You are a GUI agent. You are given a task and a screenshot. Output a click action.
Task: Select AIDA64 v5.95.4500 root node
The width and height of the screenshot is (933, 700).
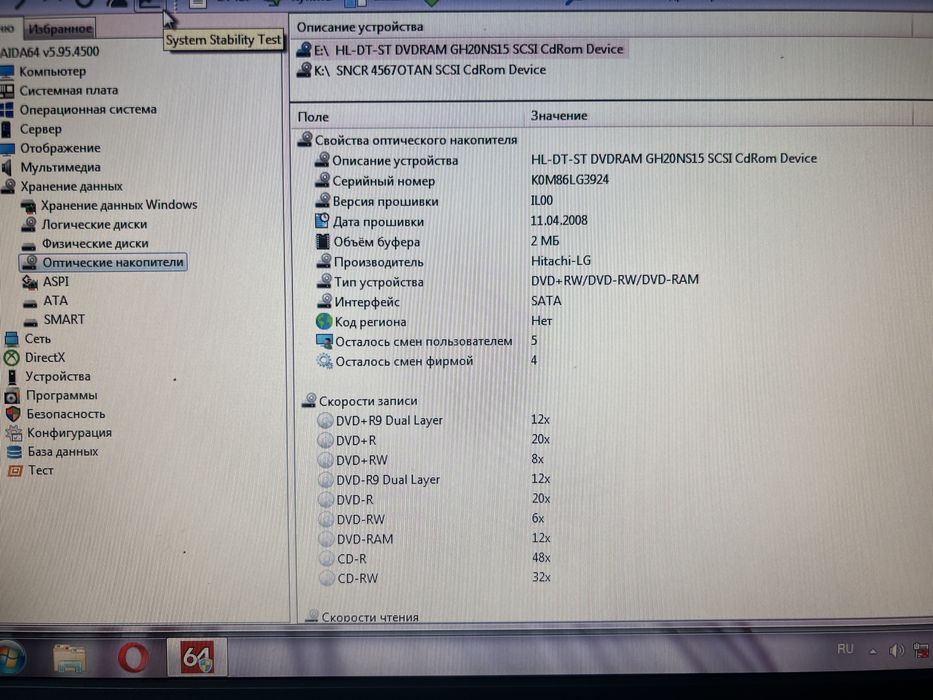pyautogui.click(x=50, y=52)
